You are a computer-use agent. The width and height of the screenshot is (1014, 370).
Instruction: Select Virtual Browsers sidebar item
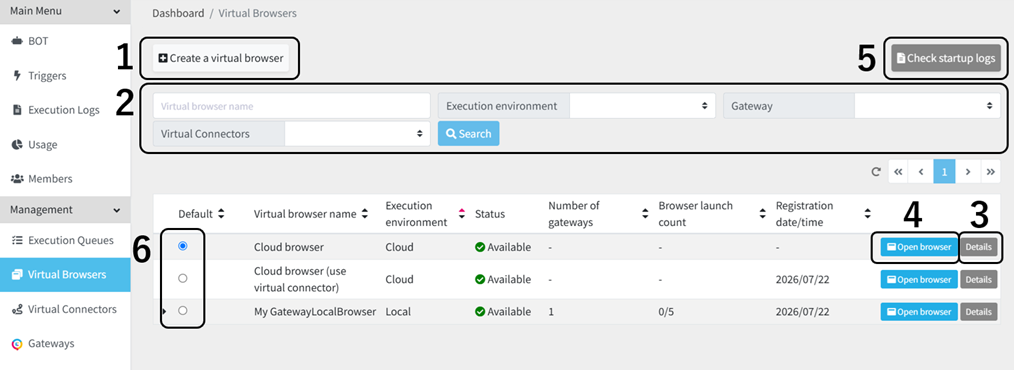click(65, 275)
